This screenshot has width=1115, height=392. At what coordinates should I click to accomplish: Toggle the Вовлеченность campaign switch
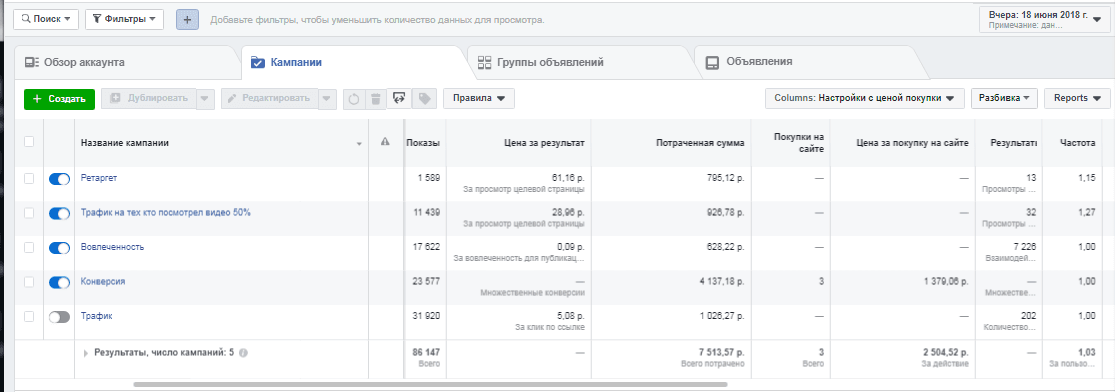pos(59,248)
